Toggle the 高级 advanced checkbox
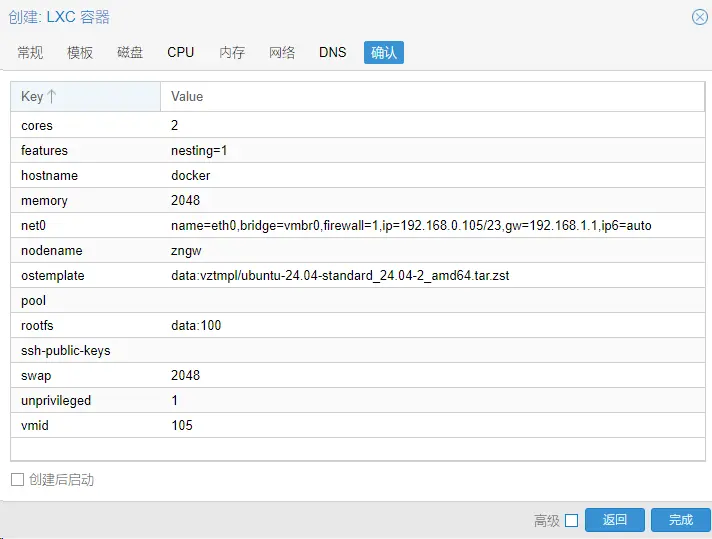The image size is (712, 539). (571, 520)
